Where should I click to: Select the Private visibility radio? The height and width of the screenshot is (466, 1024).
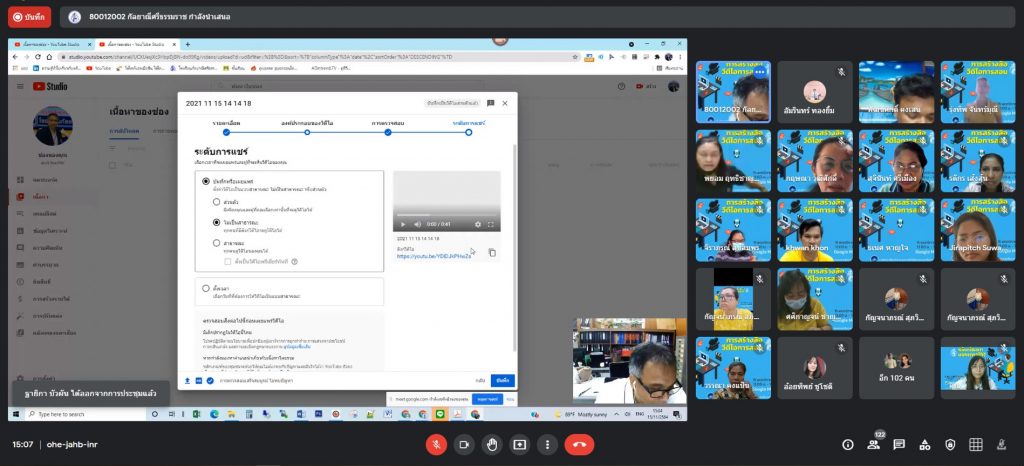point(217,202)
